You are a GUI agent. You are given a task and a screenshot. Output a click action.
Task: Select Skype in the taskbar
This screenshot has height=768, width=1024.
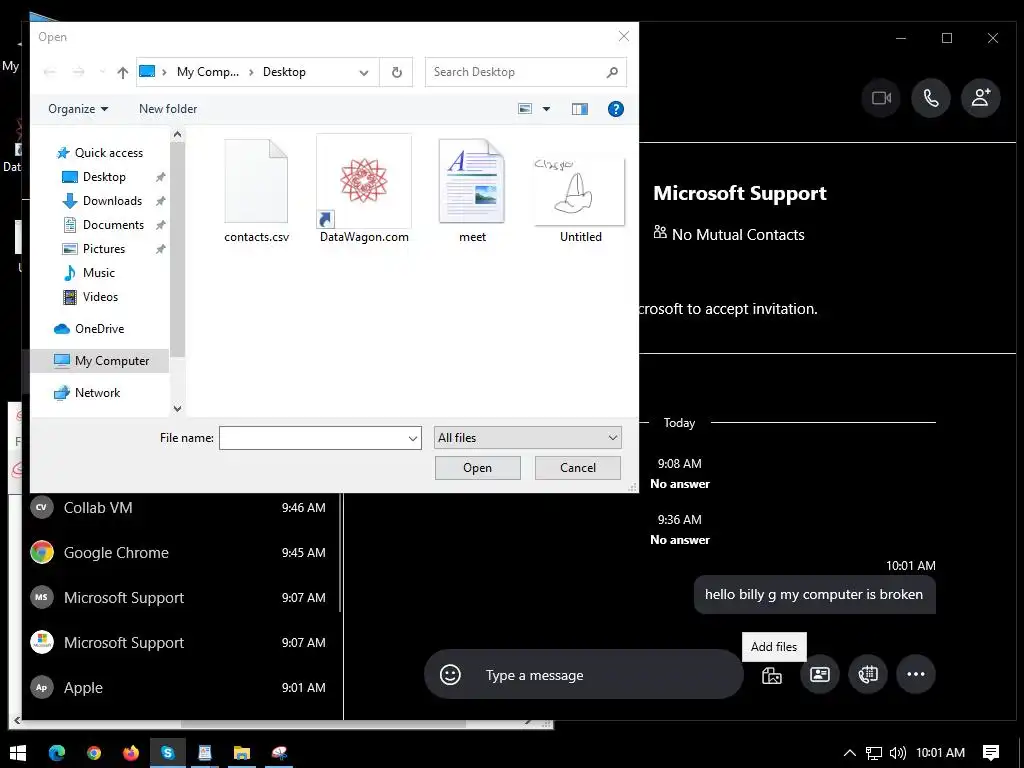(x=168, y=753)
